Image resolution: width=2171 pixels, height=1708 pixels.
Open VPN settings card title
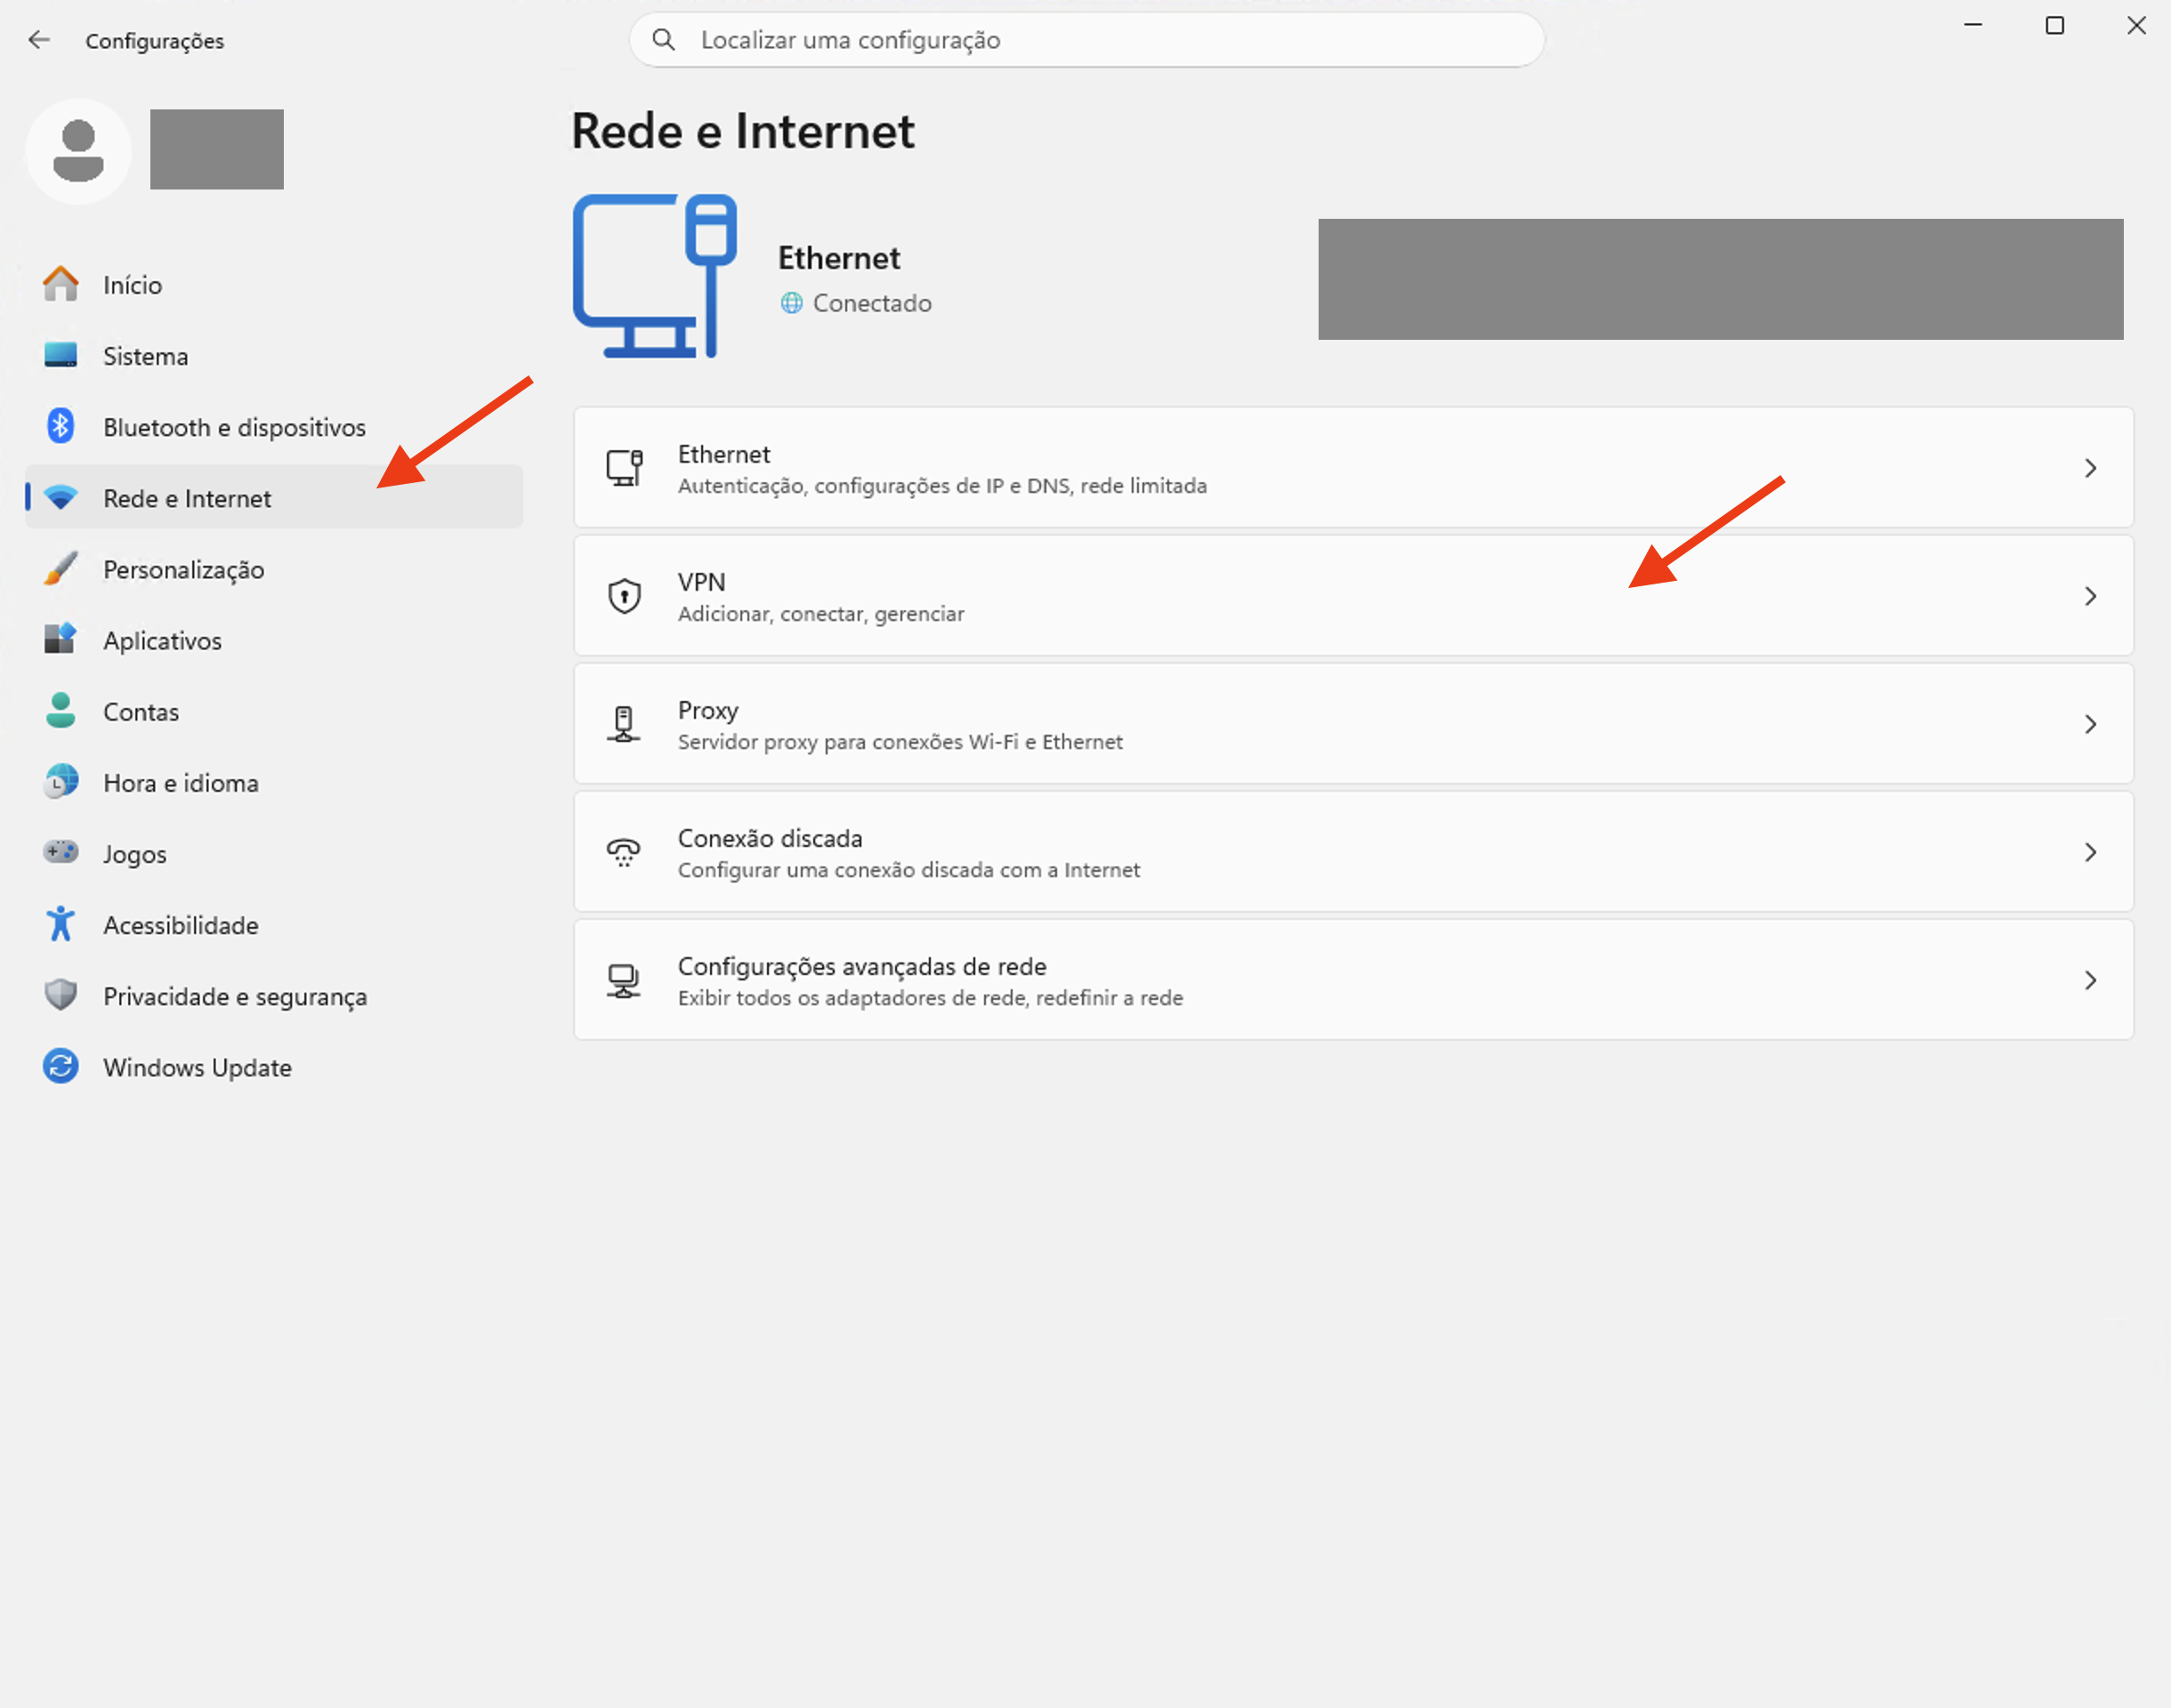(x=701, y=582)
